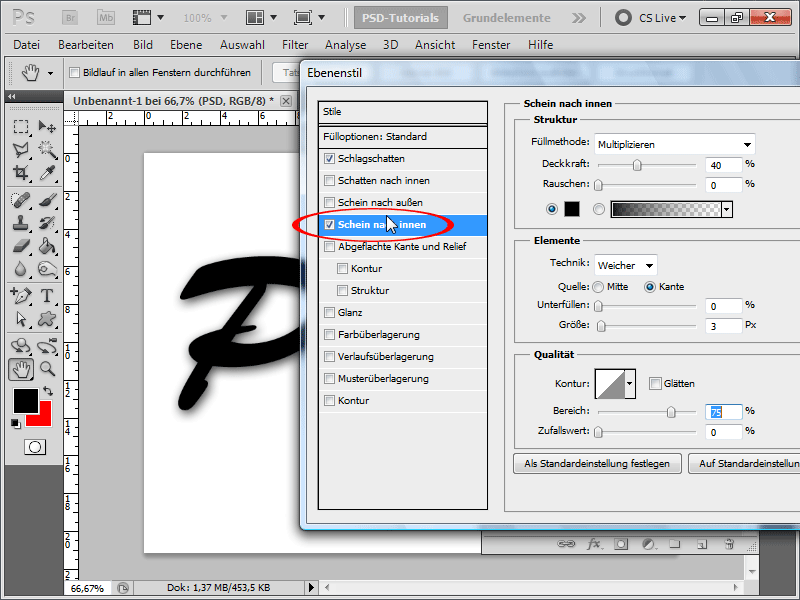The image size is (800, 600).
Task: Open the Datei menu
Action: point(27,45)
